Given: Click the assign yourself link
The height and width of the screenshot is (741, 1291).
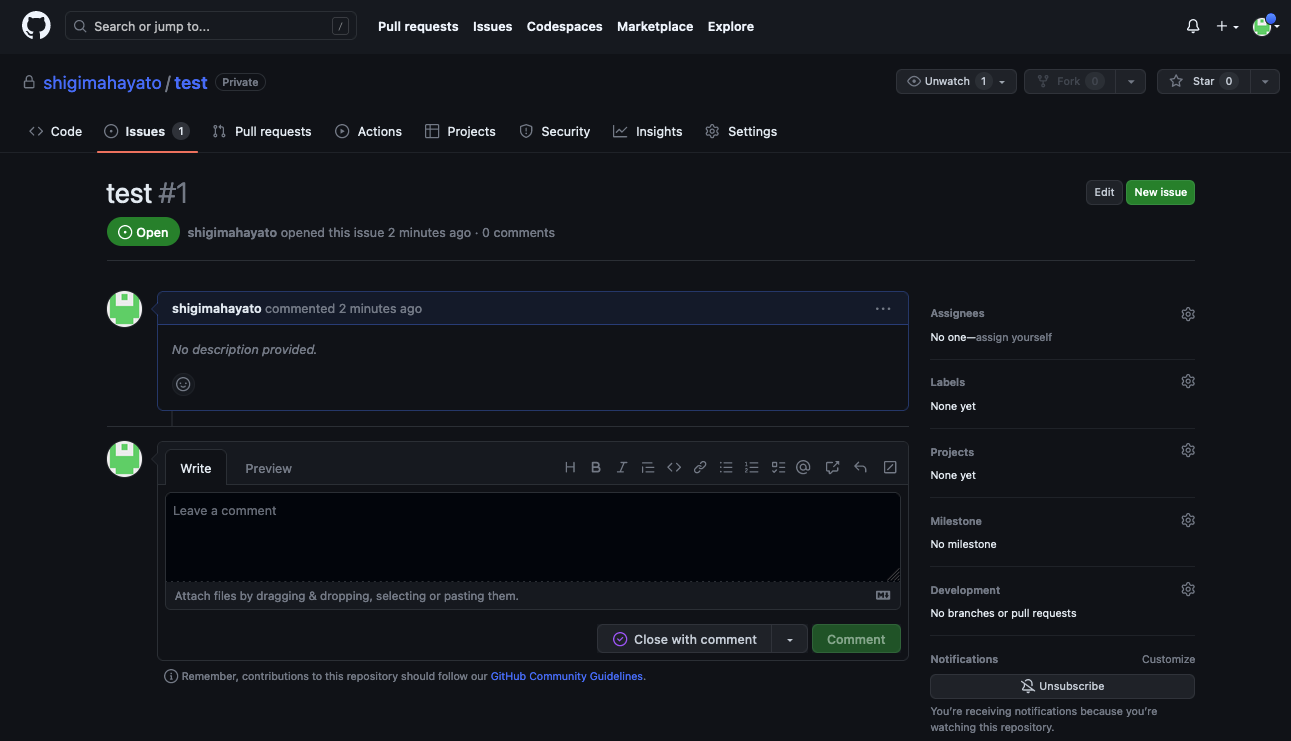Looking at the screenshot, I should [1014, 337].
